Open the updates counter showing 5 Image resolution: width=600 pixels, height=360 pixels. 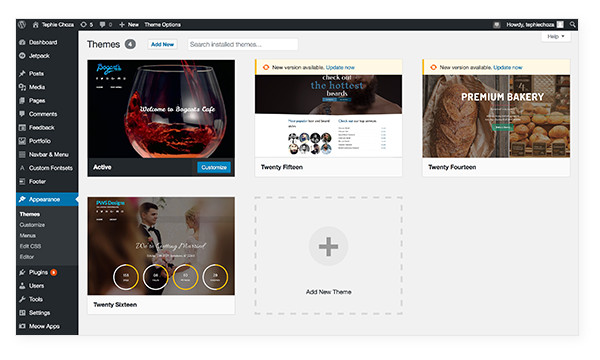click(x=86, y=24)
